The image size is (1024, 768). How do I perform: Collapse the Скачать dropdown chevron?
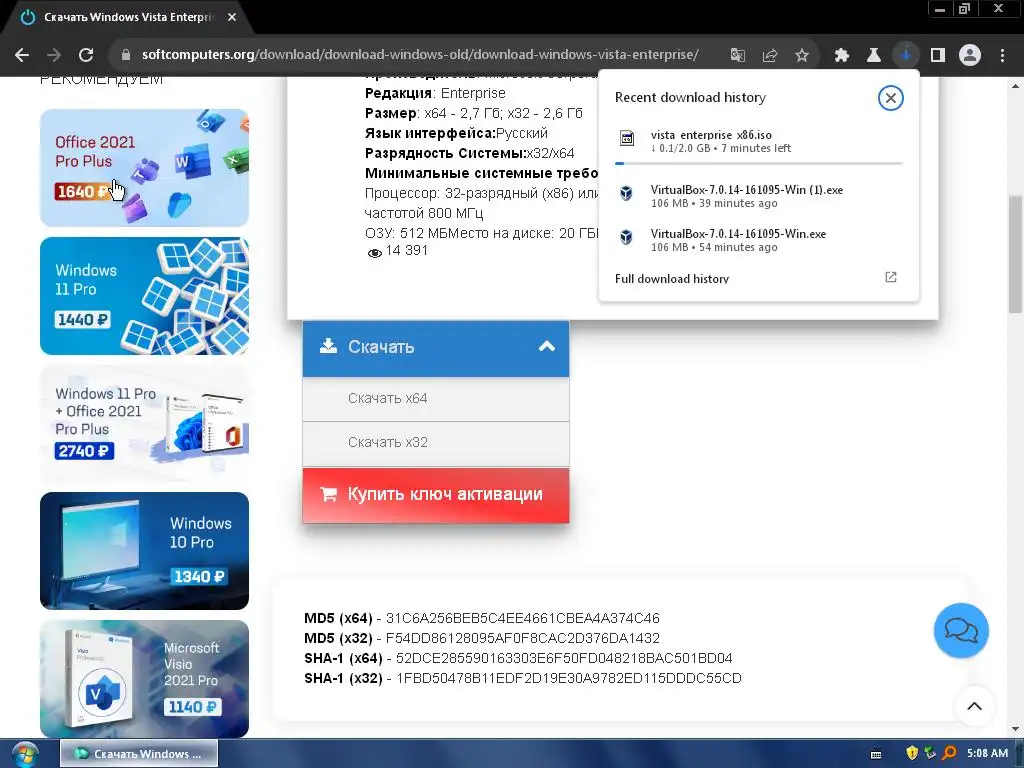(x=547, y=347)
